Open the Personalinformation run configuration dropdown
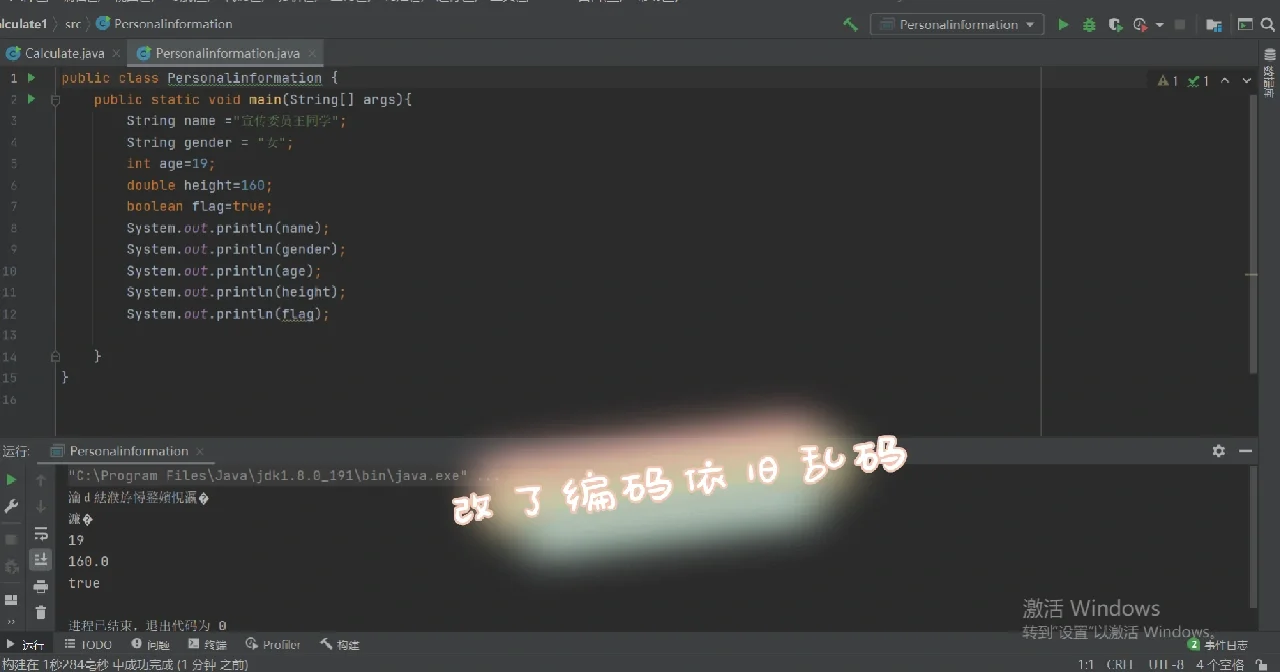The width and height of the screenshot is (1280, 672). pyautogui.click(x=957, y=24)
